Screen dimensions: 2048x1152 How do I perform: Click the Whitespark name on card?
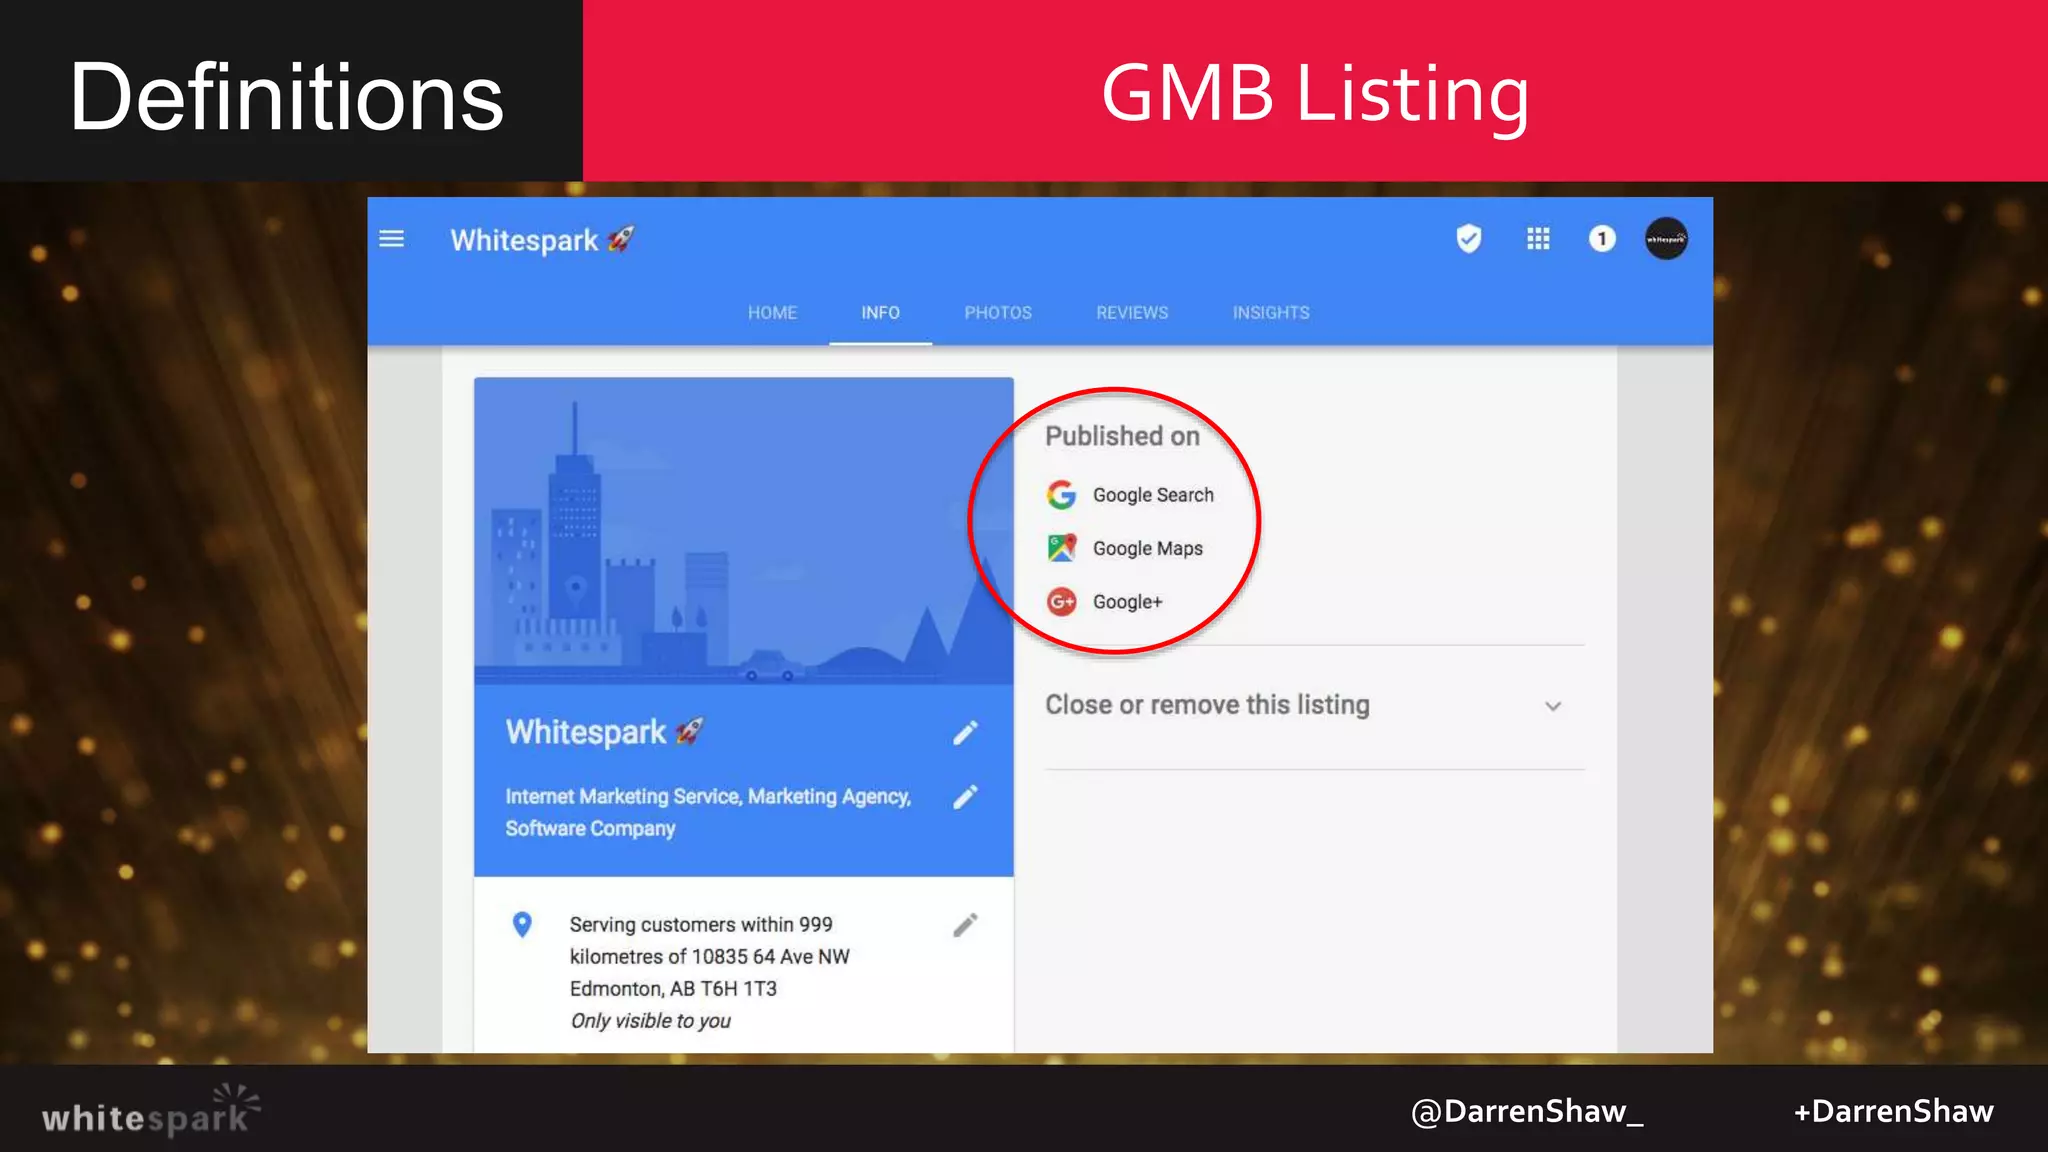click(604, 732)
